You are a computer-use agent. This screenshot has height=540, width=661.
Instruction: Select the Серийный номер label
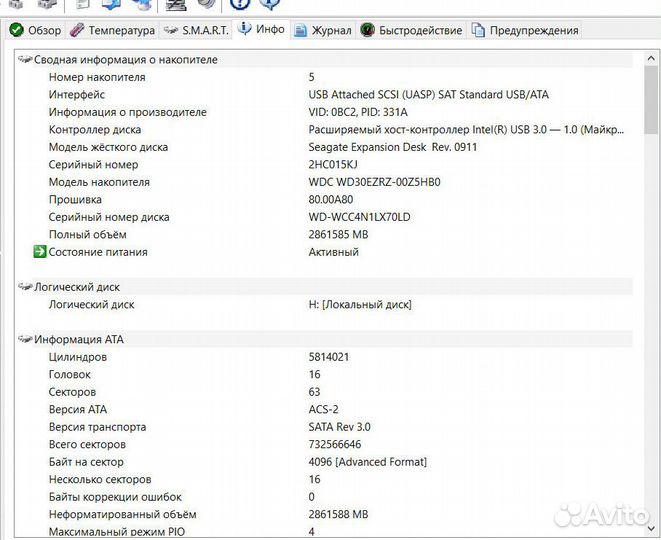point(93,165)
